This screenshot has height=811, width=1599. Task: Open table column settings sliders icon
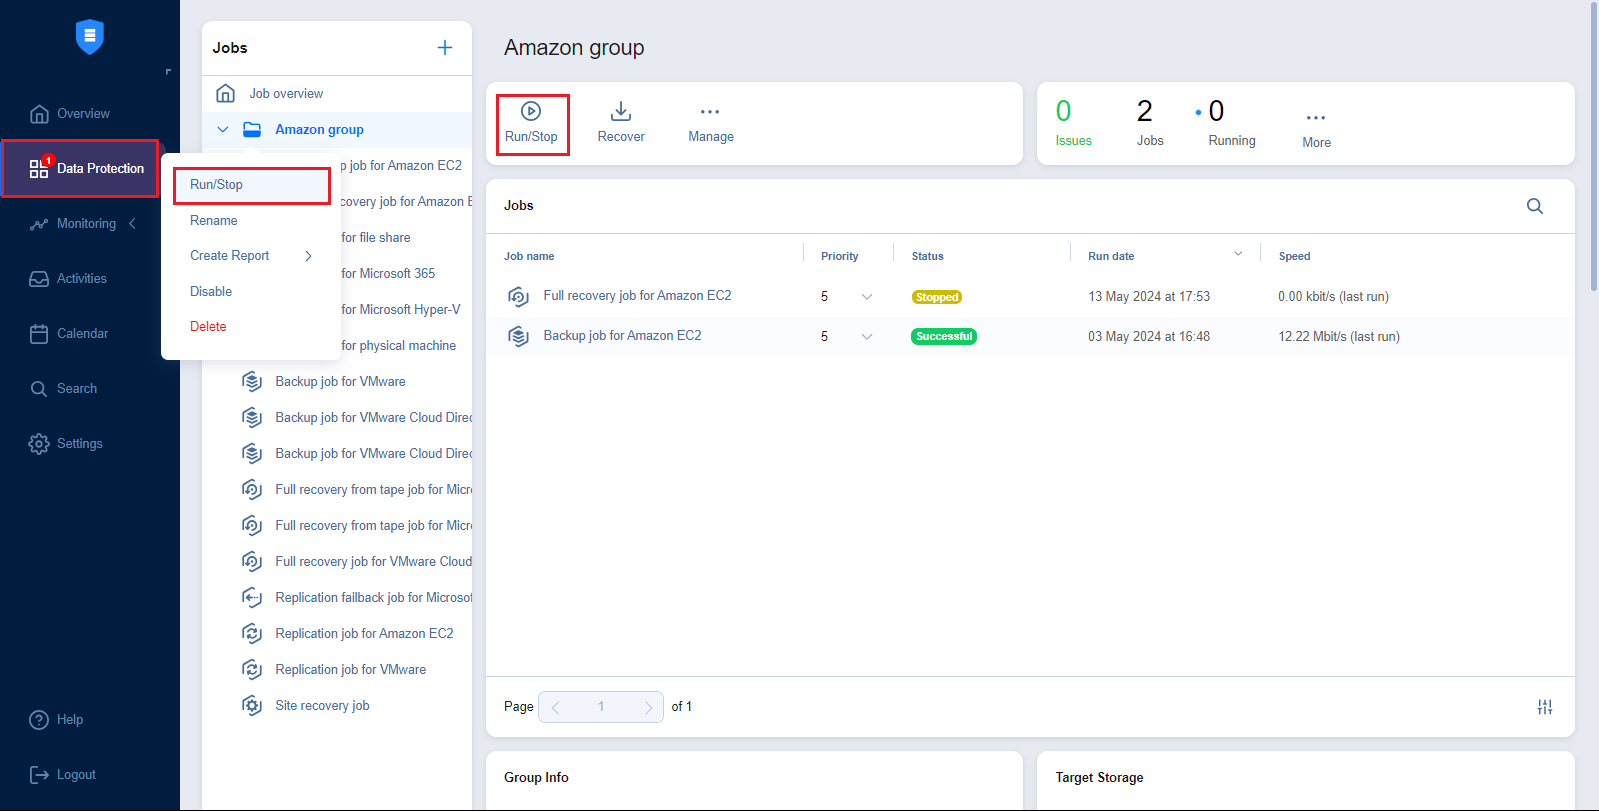(1544, 707)
